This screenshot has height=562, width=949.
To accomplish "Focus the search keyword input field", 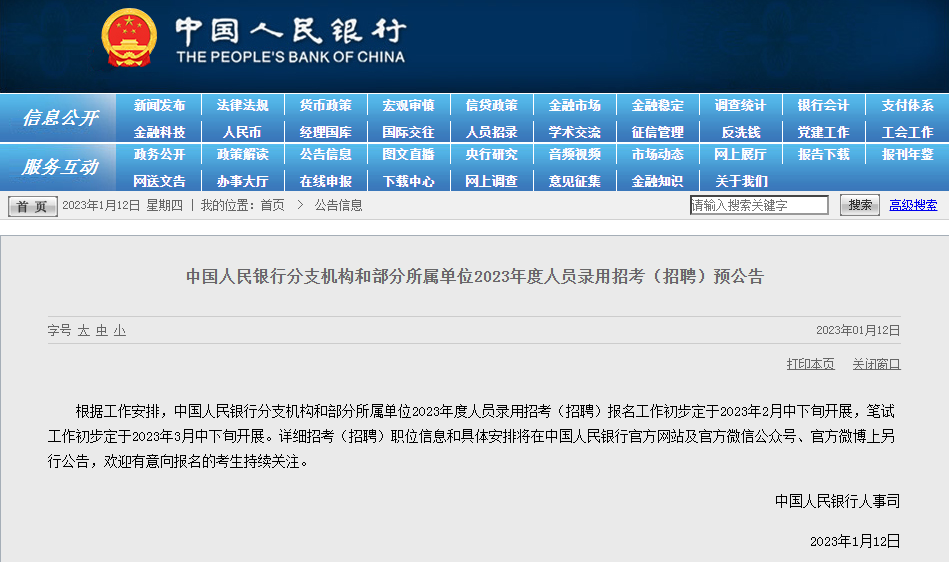I will click(759, 205).
